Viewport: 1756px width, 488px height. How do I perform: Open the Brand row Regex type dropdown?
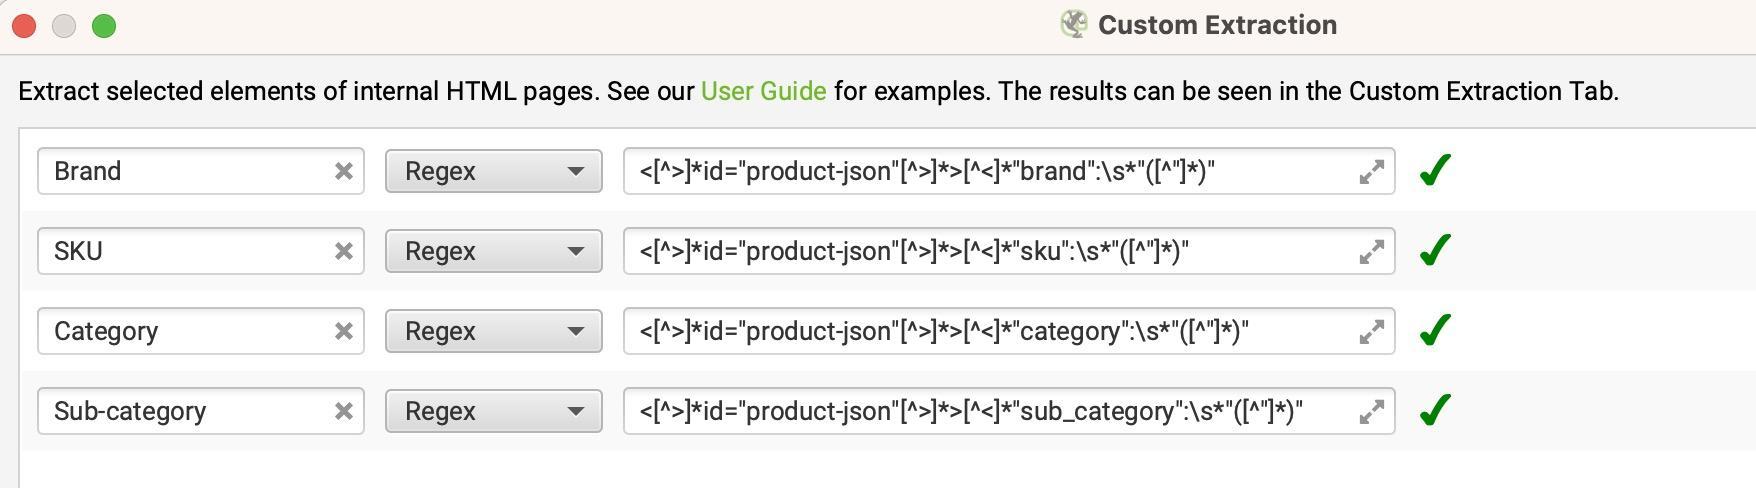click(493, 171)
